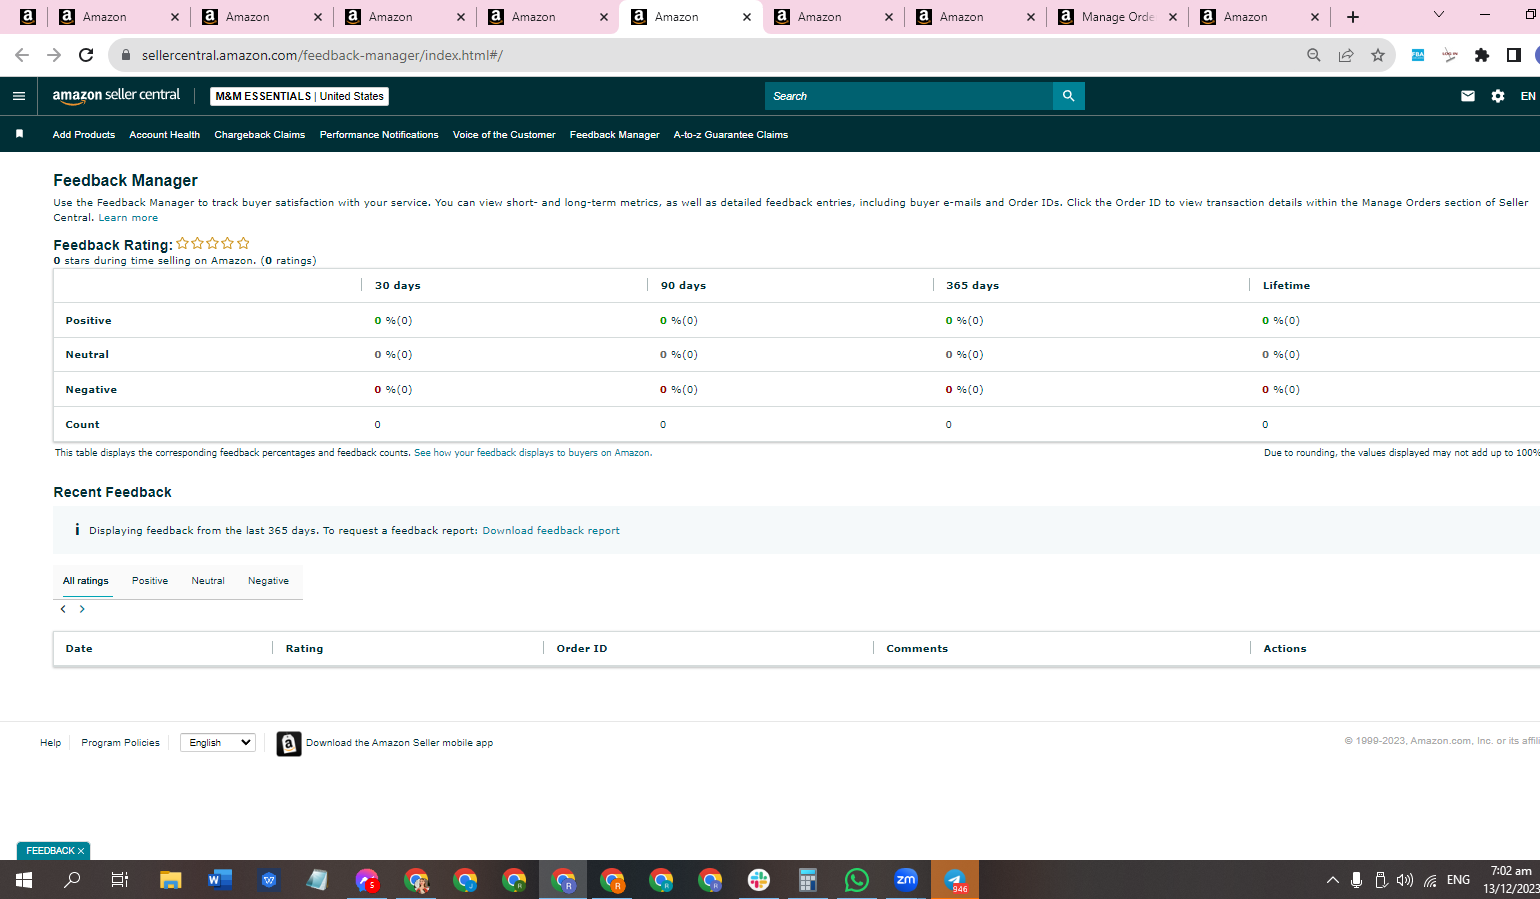The height and width of the screenshot is (899, 1540).
Task: Click the FBA browser extension icon
Action: [1418, 55]
